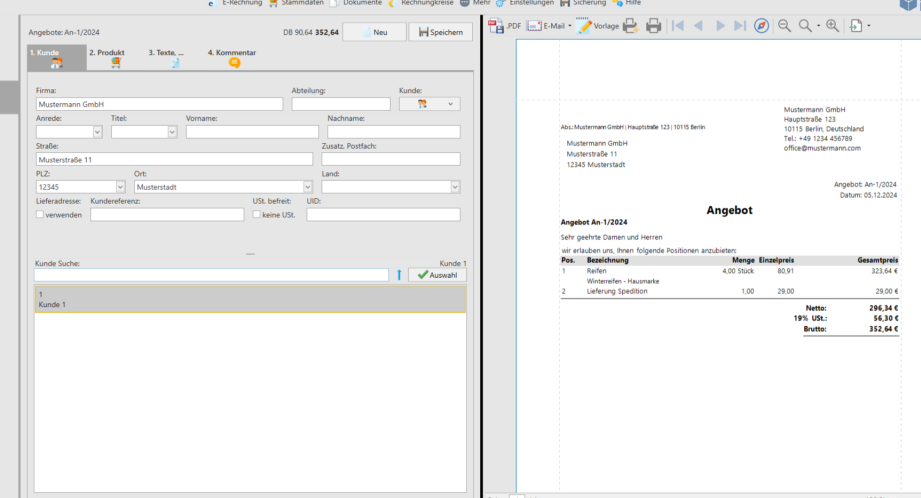The width and height of the screenshot is (921, 498).
Task: Open the Vorlage template editor
Action: coord(598,25)
